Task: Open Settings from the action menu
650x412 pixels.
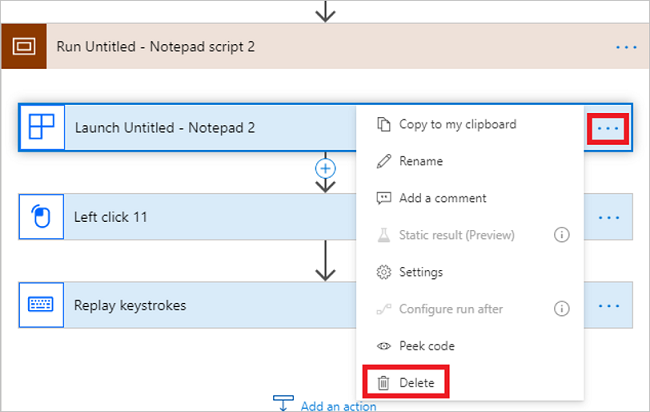Action: coord(421,272)
